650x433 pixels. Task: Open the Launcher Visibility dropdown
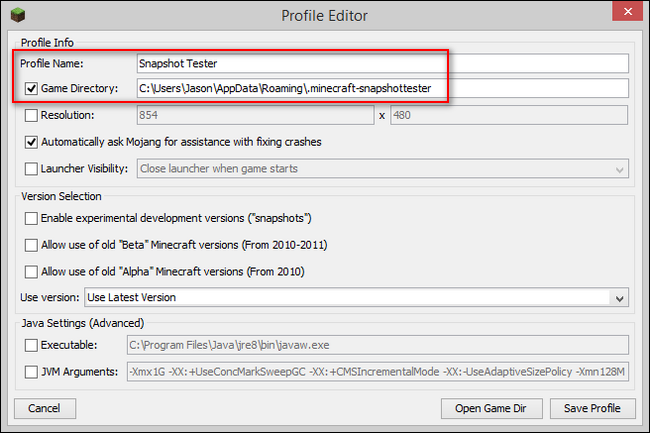(x=382, y=169)
